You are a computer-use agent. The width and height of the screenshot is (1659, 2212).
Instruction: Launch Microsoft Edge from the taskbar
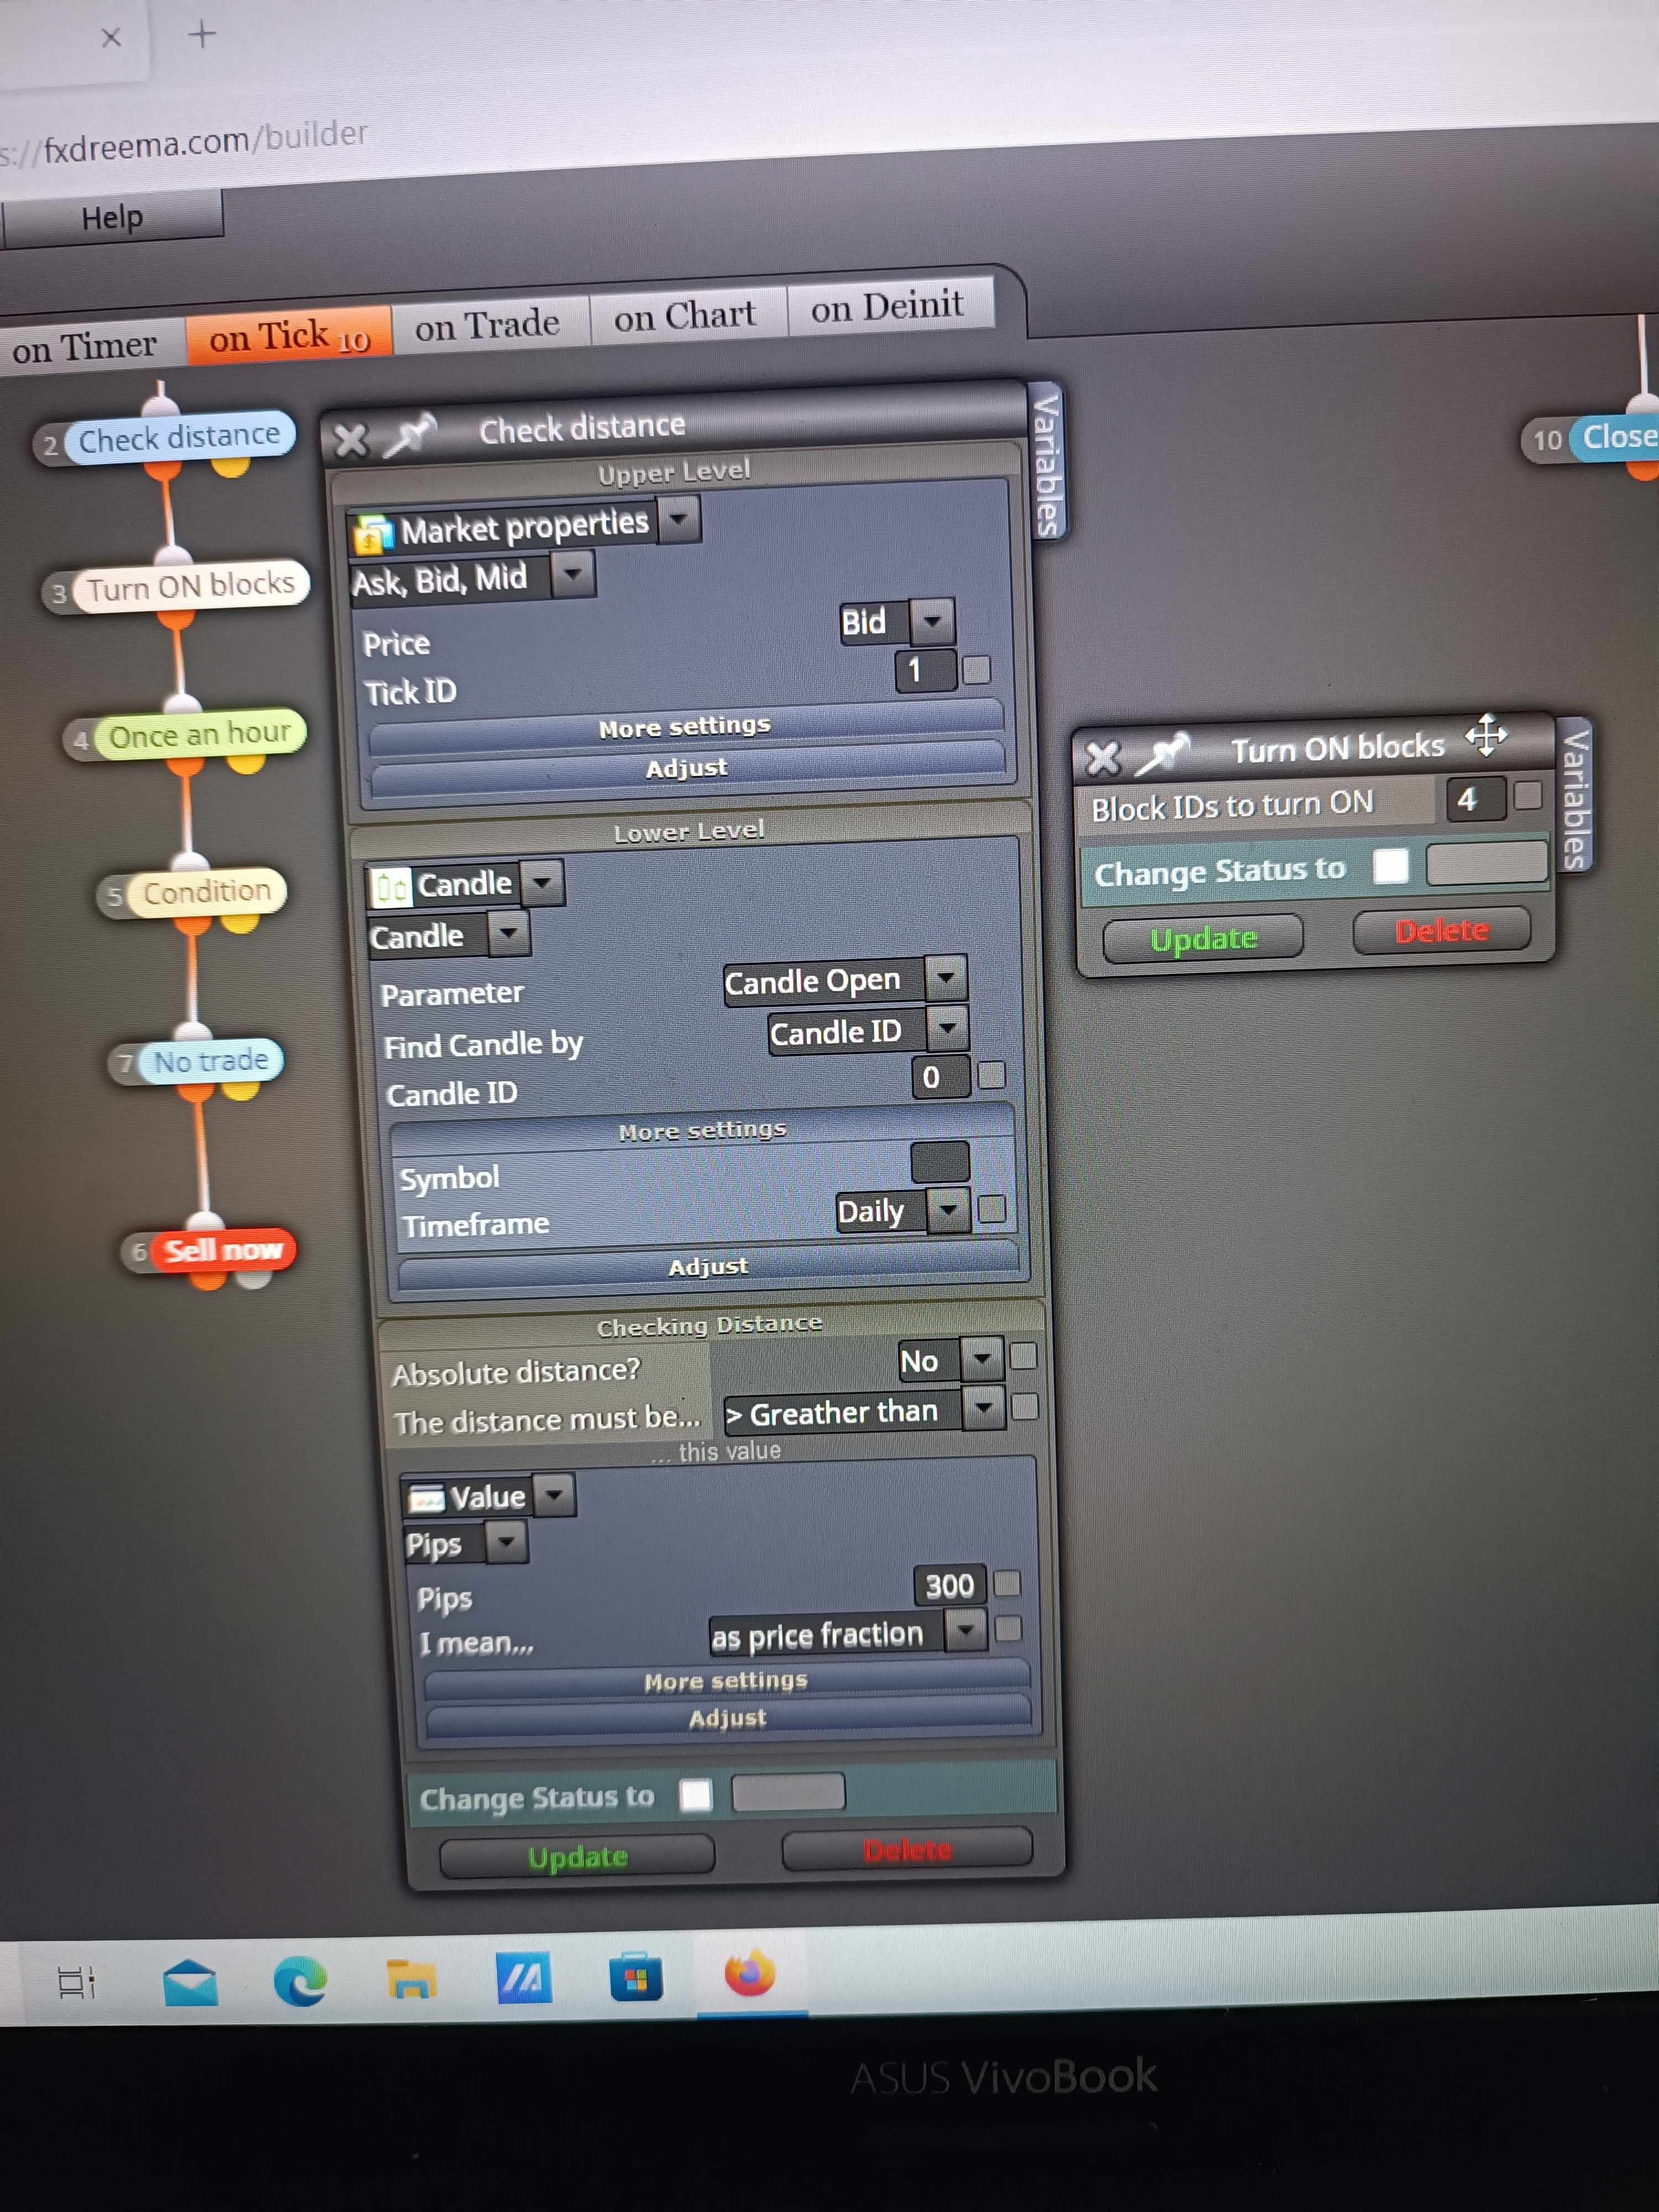300,1981
